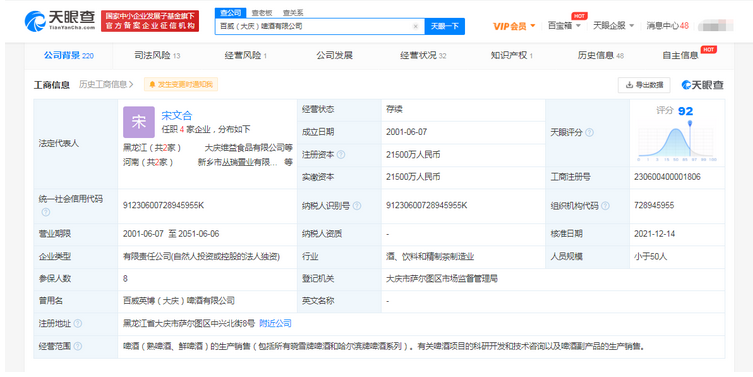Open the 历史信息 tab

600,56
